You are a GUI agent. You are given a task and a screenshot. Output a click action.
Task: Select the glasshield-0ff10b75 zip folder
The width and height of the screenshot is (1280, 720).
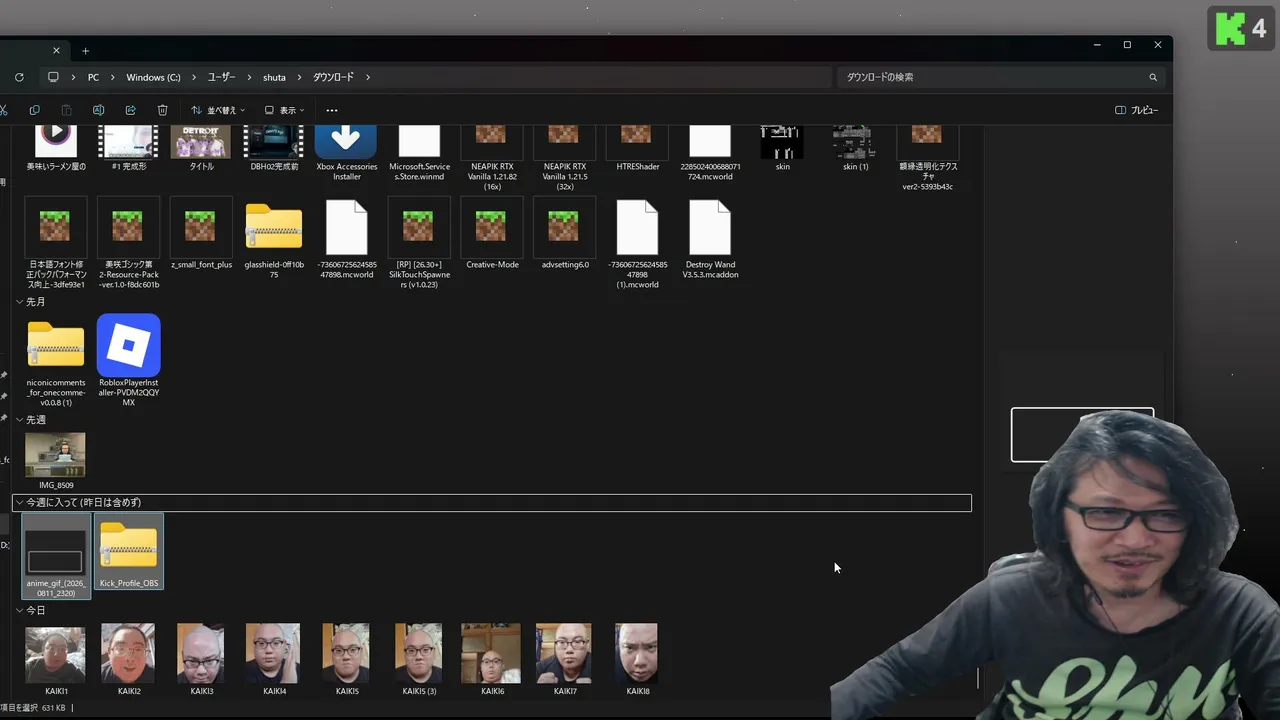pyautogui.click(x=274, y=239)
